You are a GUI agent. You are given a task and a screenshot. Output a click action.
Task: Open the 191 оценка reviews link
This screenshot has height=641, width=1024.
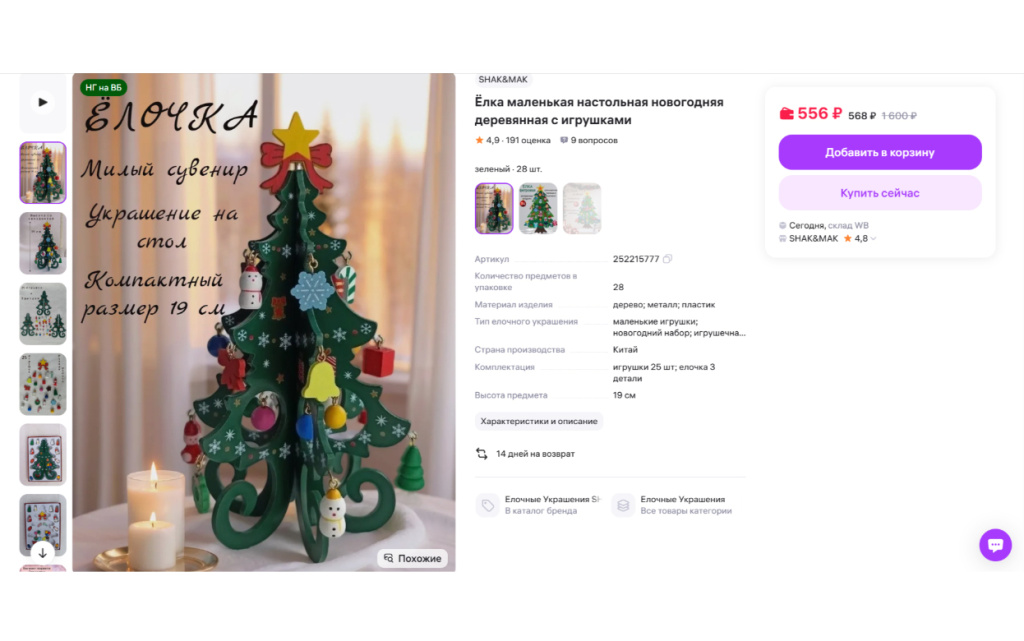[x=528, y=140]
